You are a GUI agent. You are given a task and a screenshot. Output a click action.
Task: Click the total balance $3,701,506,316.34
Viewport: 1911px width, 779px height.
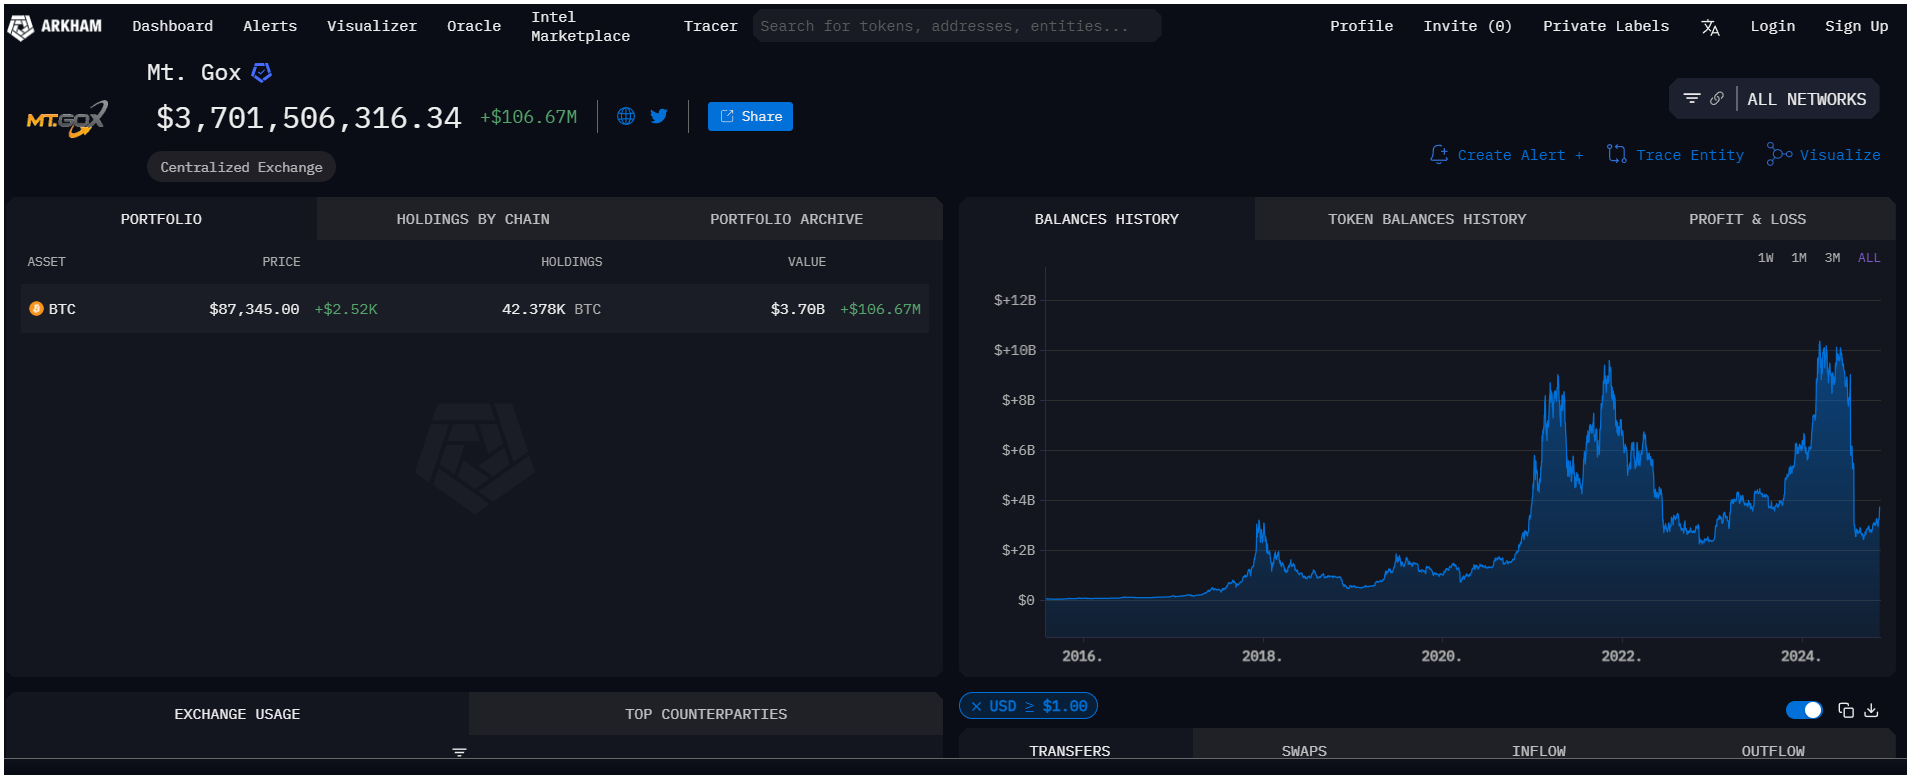coord(308,118)
